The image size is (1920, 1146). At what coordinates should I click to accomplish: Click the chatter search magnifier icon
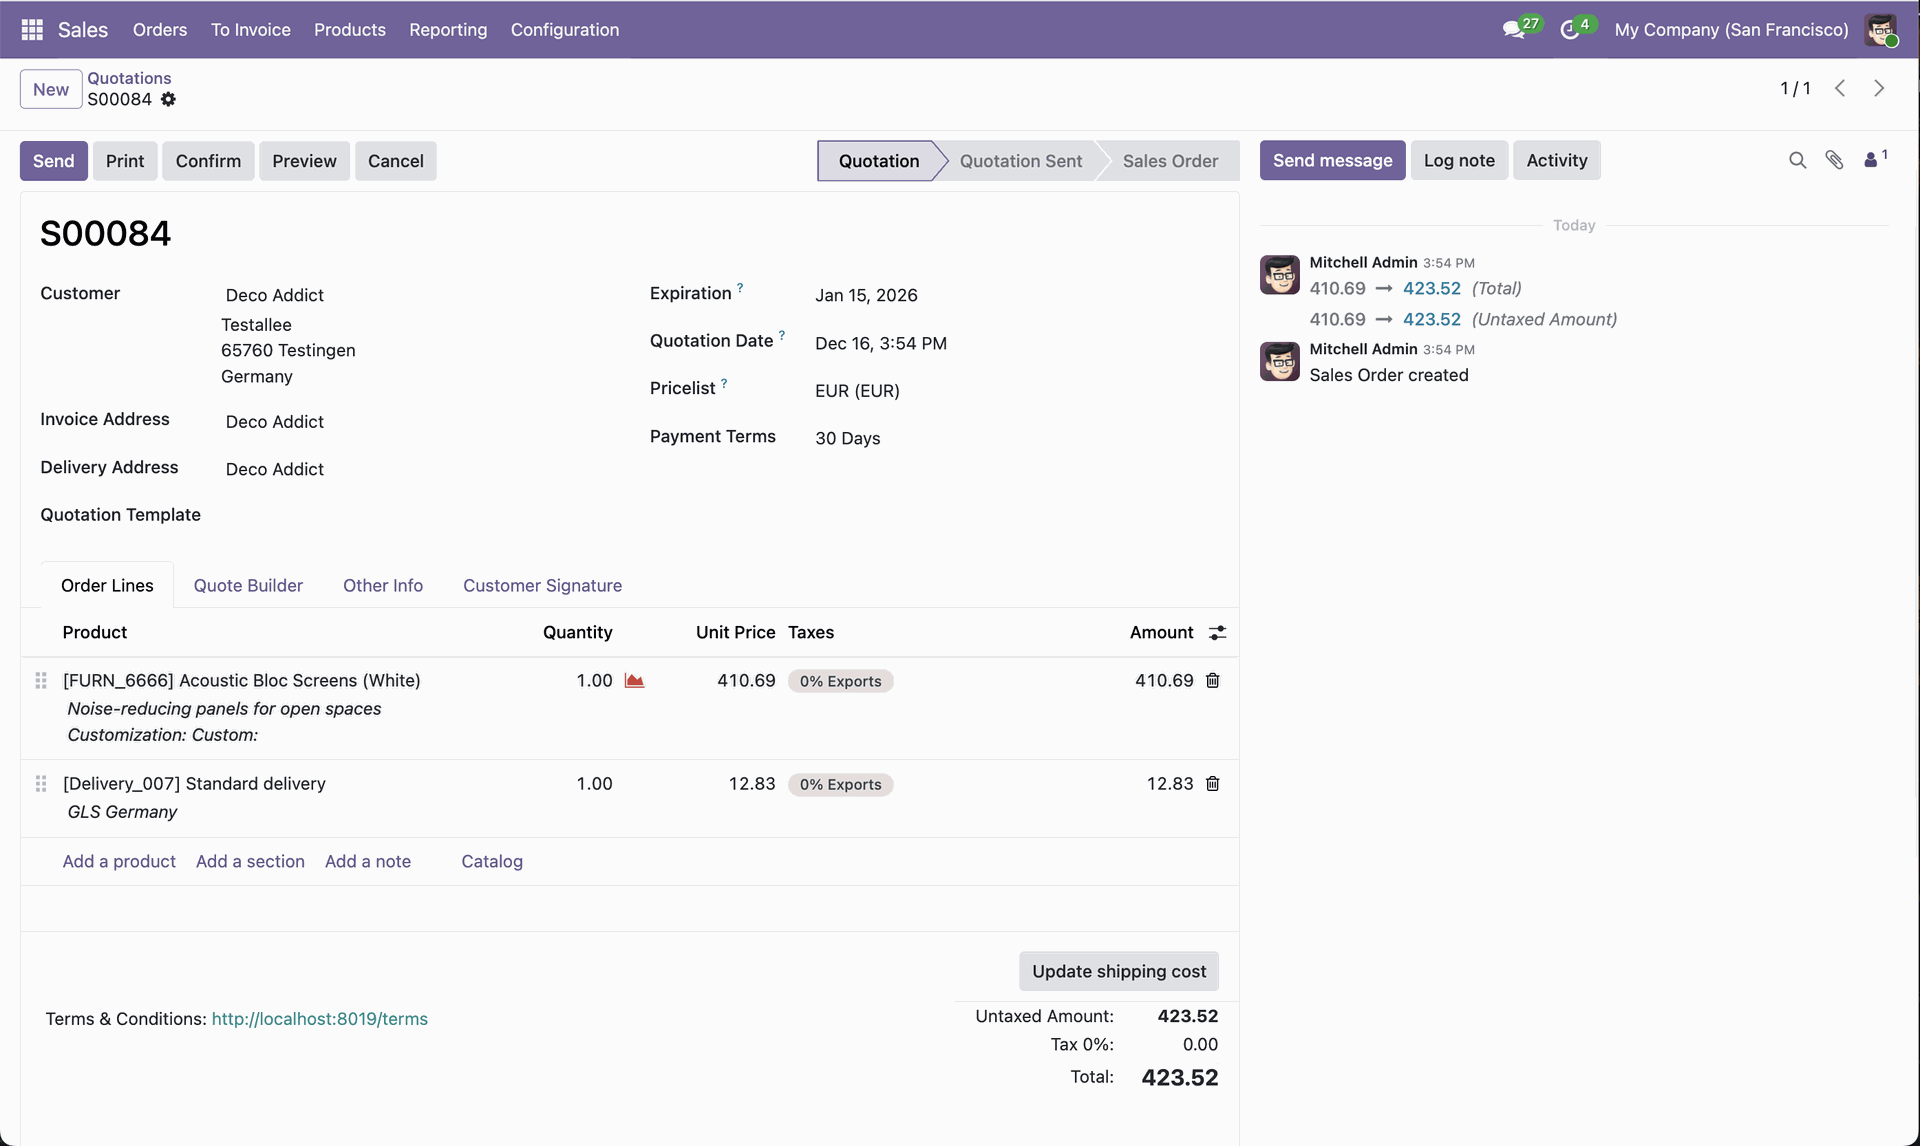pos(1797,160)
